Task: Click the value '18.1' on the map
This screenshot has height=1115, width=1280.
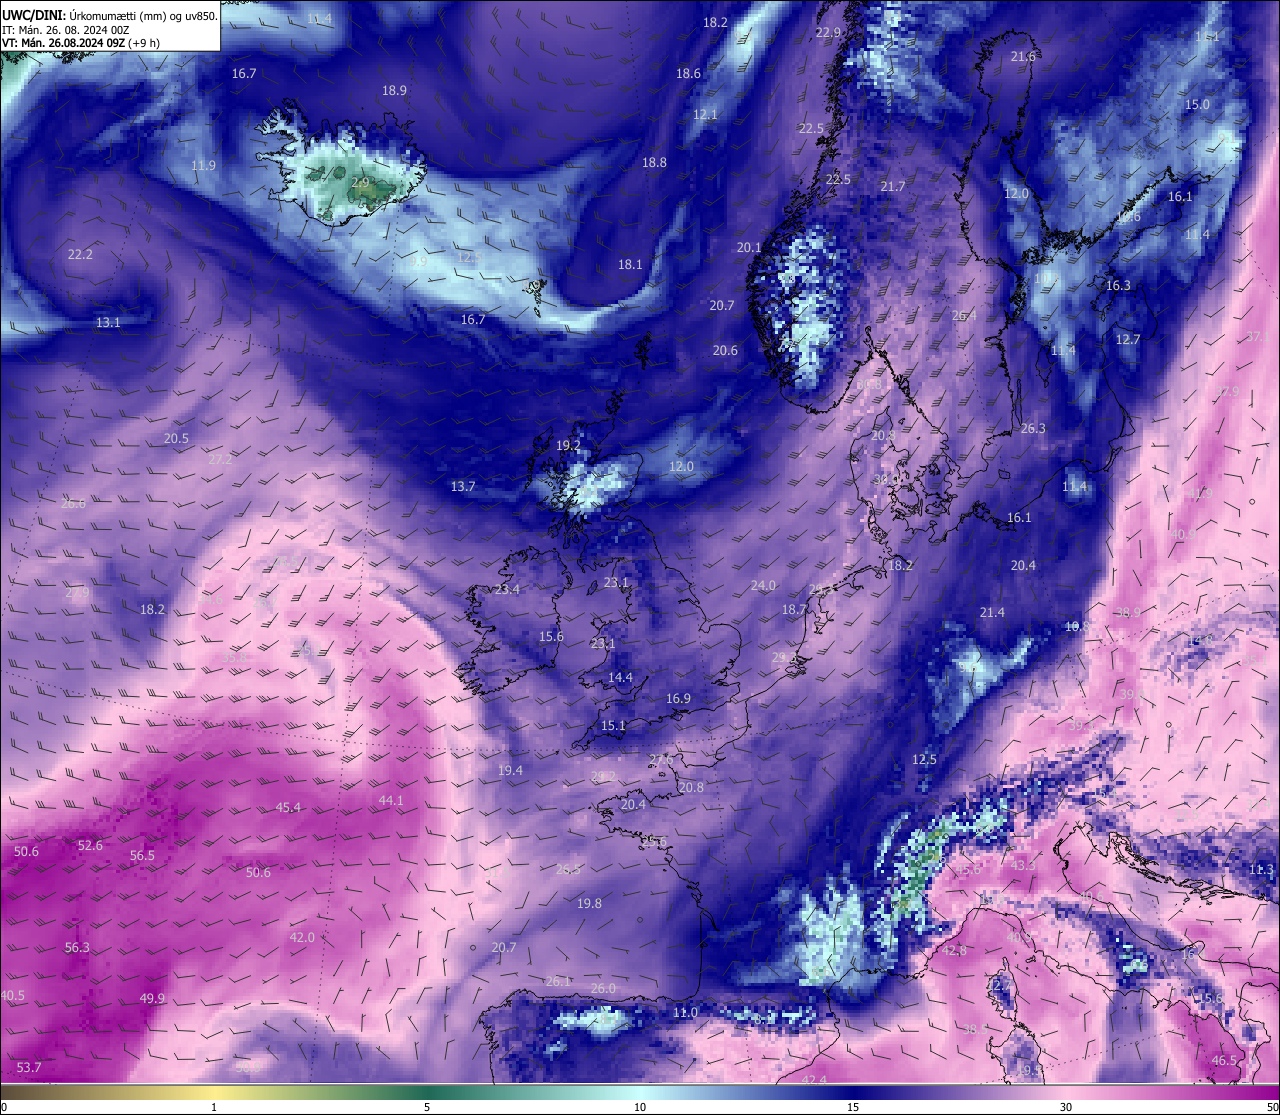Action: pos(630,264)
